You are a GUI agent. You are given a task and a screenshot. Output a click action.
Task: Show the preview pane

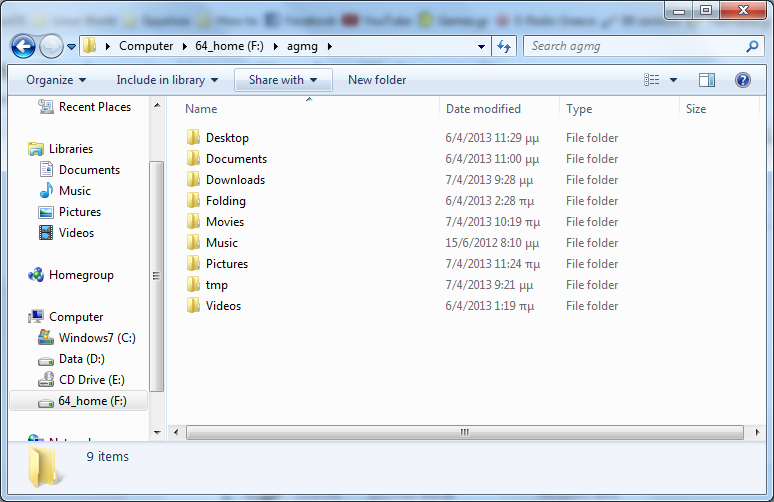coord(707,80)
